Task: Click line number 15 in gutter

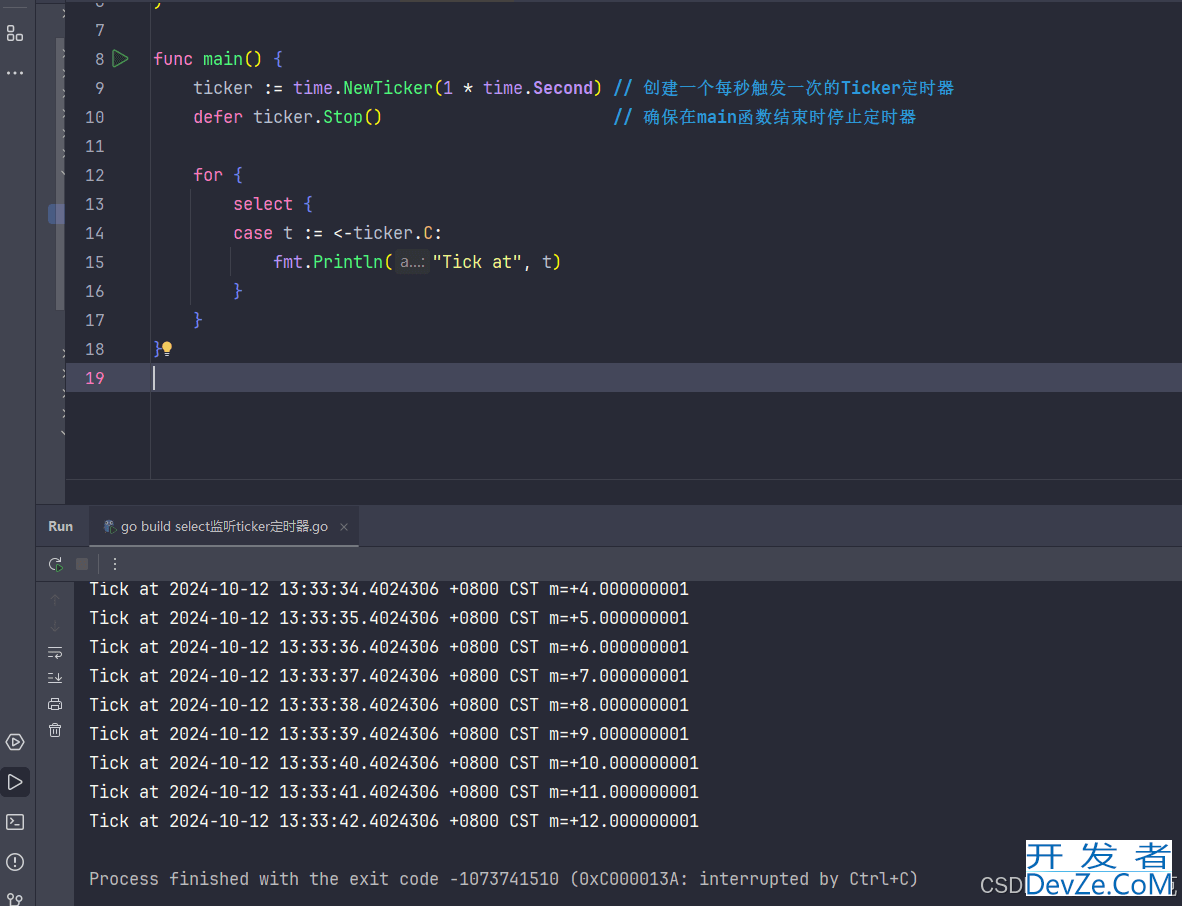Action: tap(95, 262)
